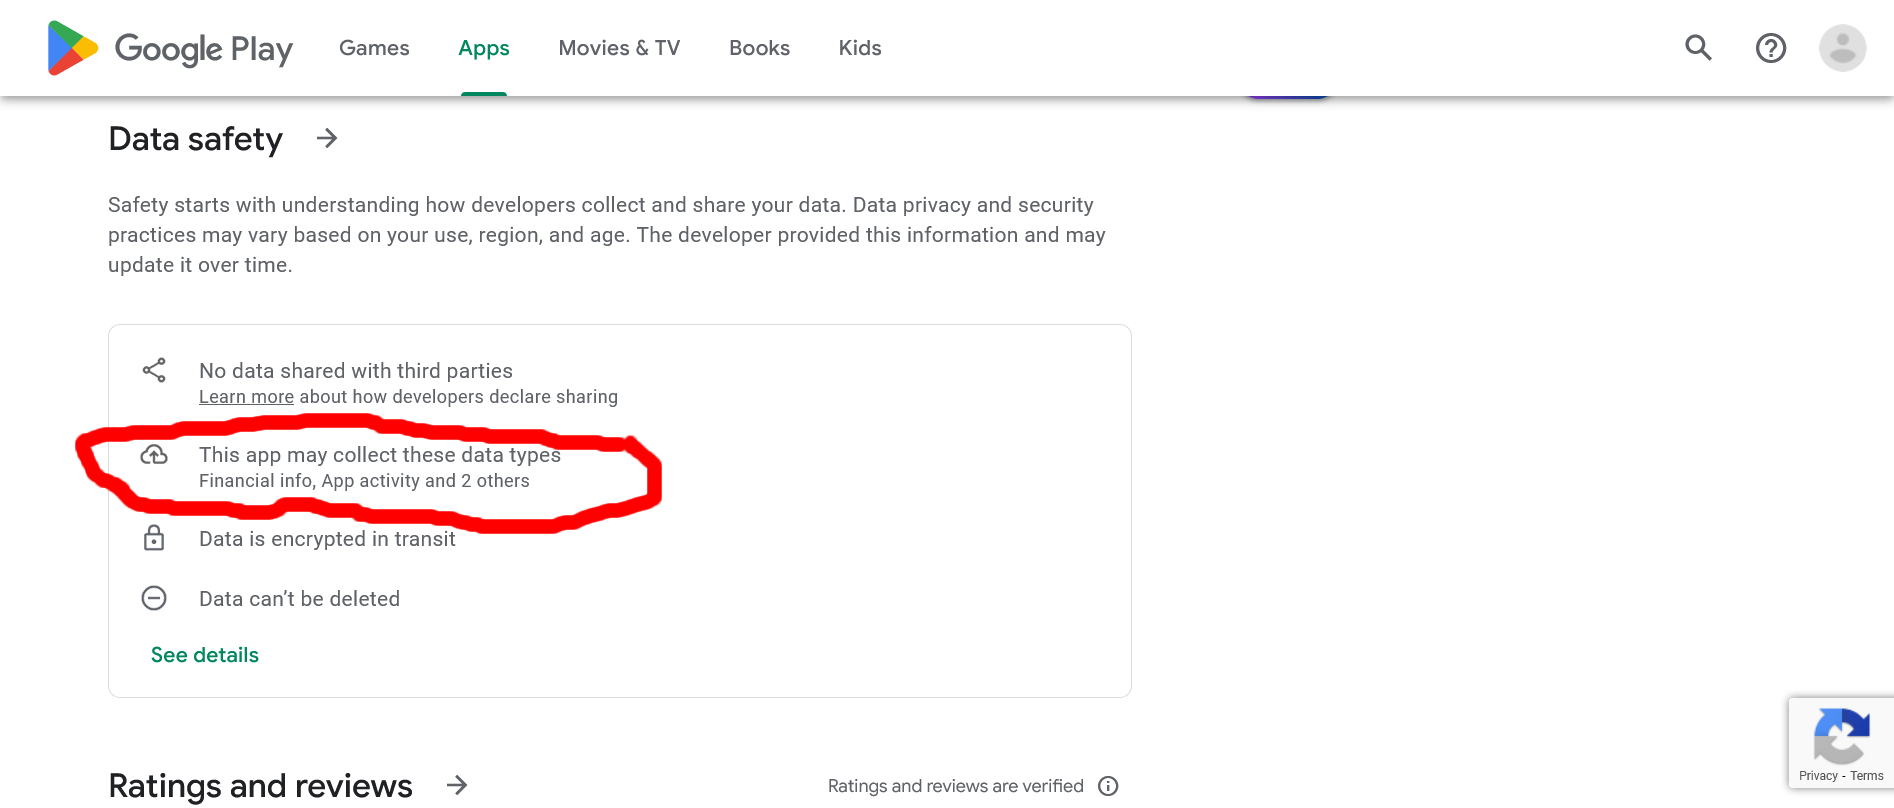The height and width of the screenshot is (808, 1894).
Task: Open the reCAPTCHA Privacy link
Action: [x=1817, y=776]
